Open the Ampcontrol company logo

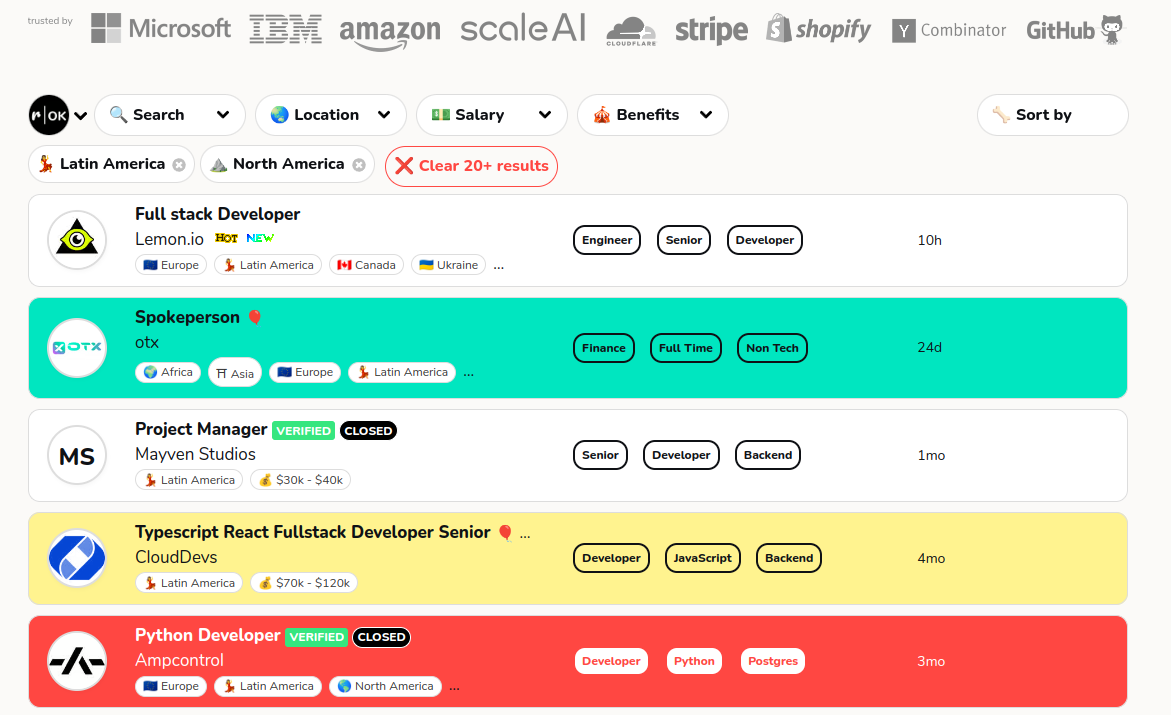tap(77, 661)
